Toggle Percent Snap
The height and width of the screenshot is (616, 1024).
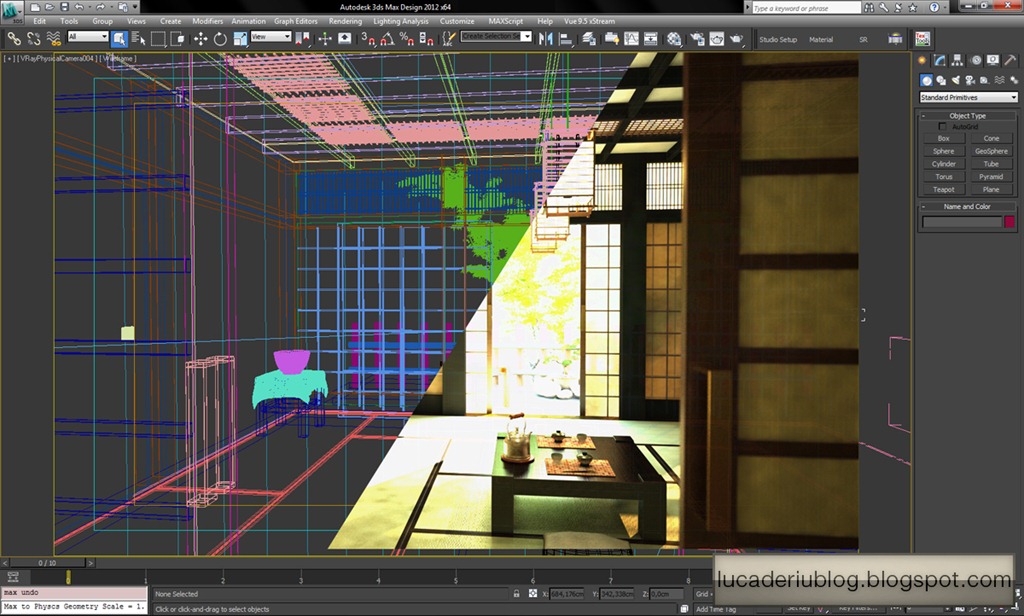tap(407, 39)
